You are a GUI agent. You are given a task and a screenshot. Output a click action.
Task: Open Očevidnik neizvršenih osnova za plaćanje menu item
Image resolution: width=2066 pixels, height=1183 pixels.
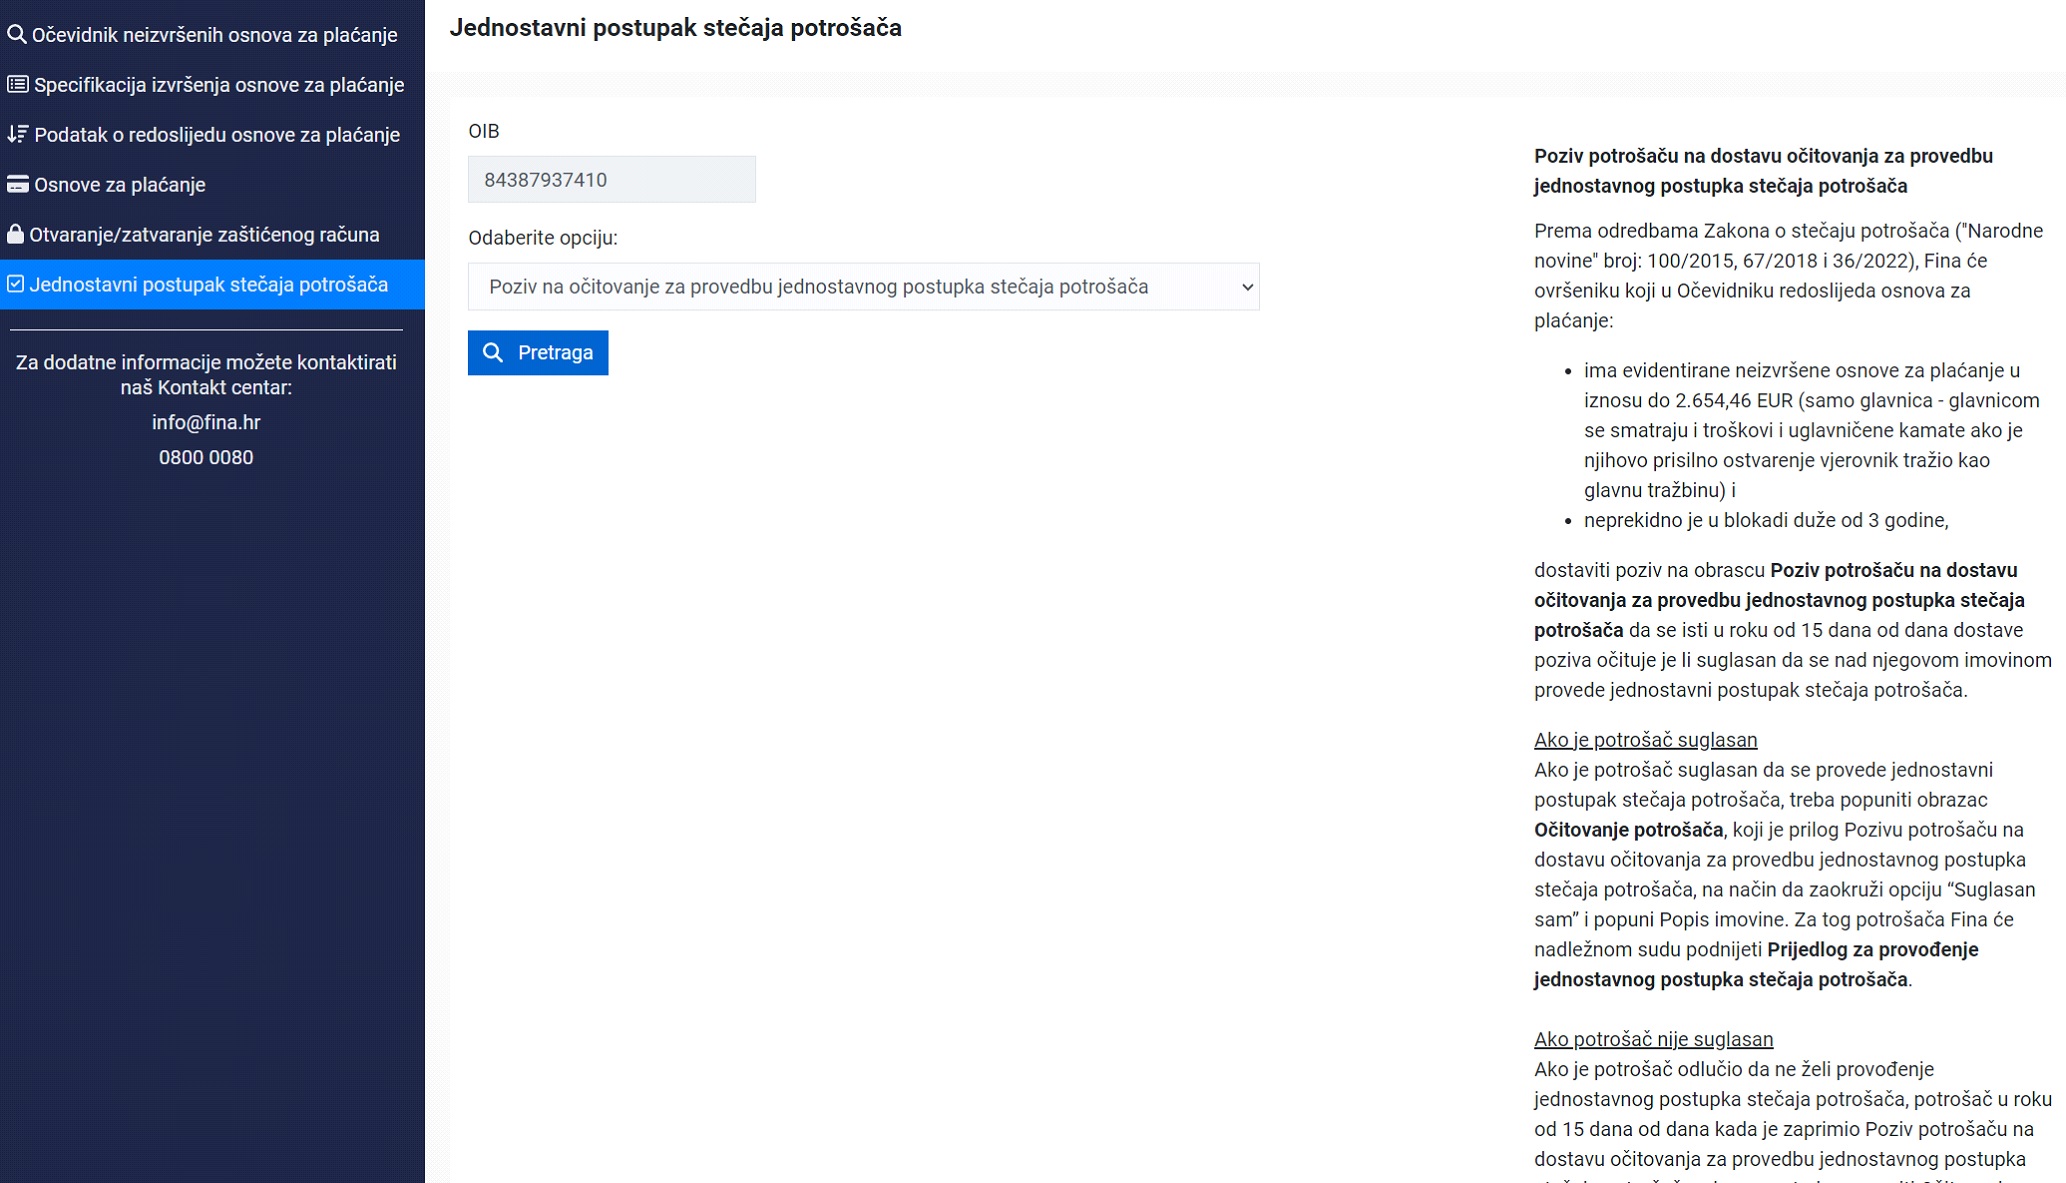(214, 35)
